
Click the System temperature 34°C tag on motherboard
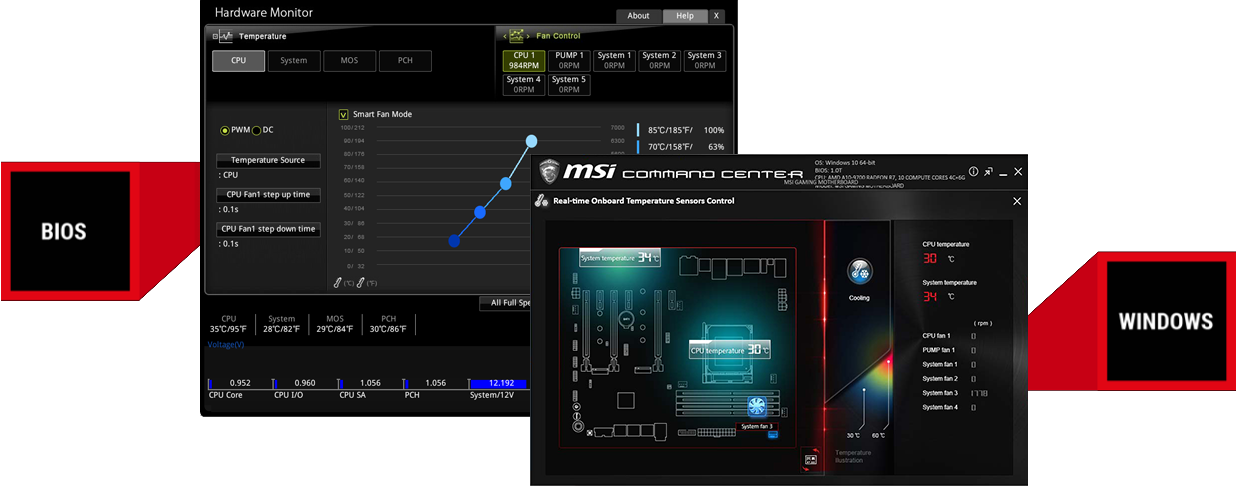click(620, 258)
